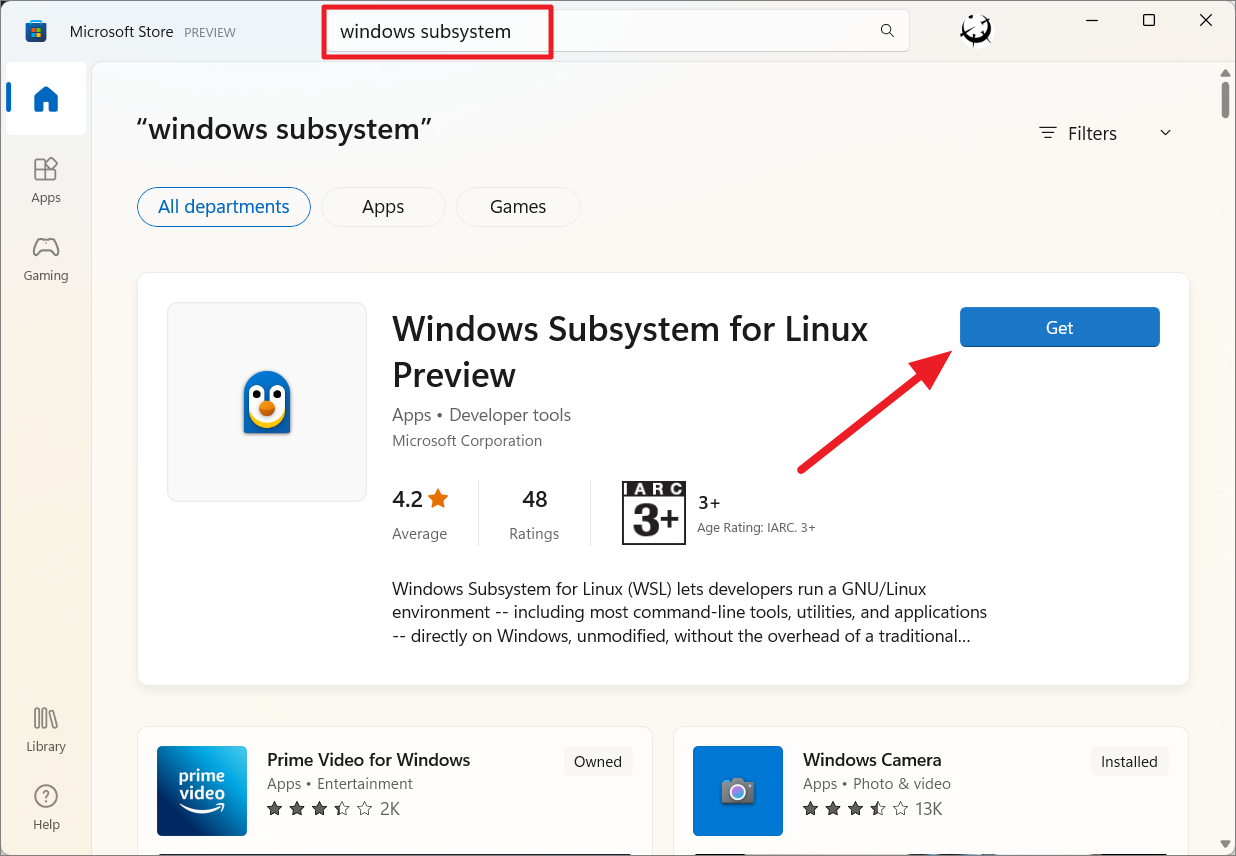Select the Home icon in sidebar
This screenshot has height=856, width=1236.
(x=45, y=97)
